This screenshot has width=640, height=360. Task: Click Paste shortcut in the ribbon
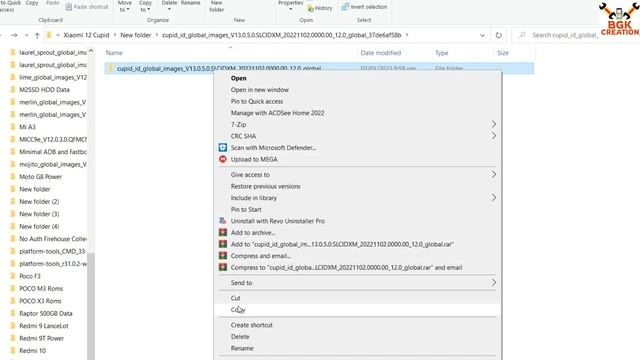87,7
